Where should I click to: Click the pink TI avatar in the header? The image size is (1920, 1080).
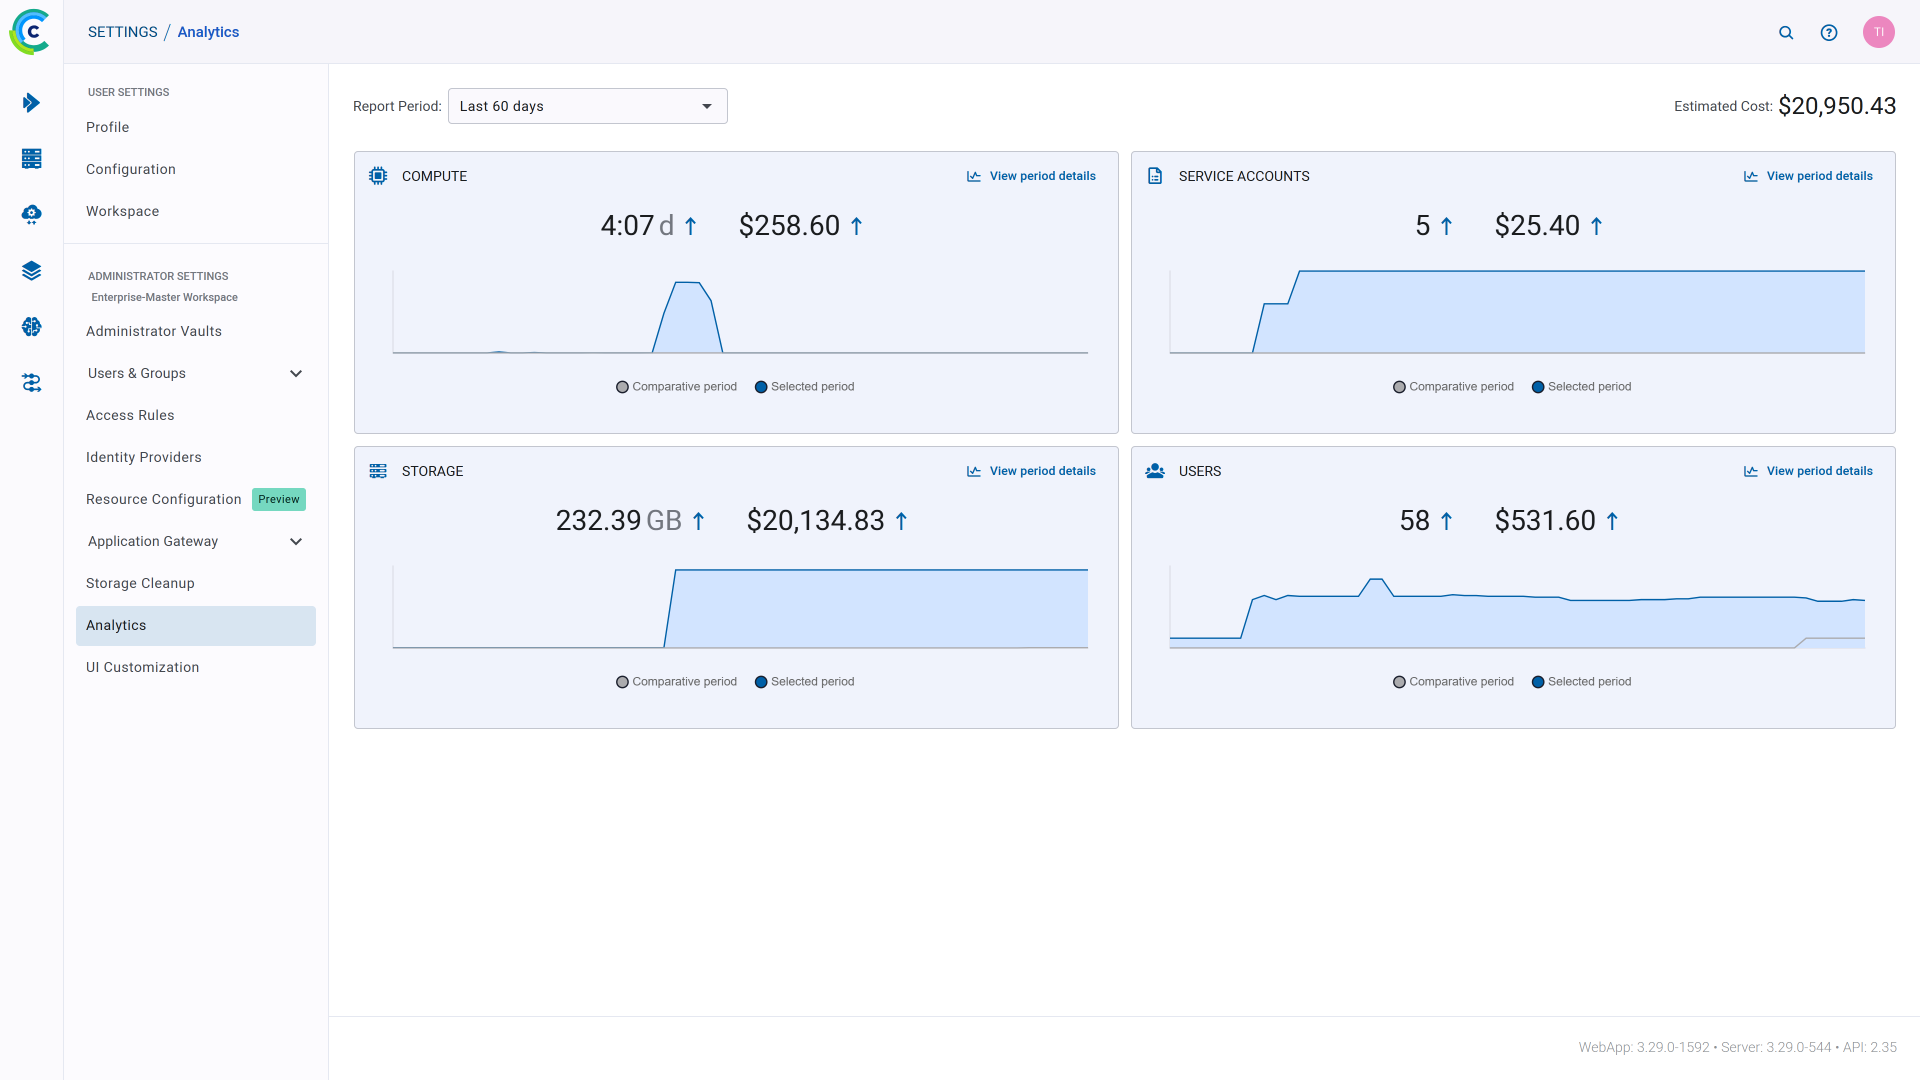coord(1879,32)
